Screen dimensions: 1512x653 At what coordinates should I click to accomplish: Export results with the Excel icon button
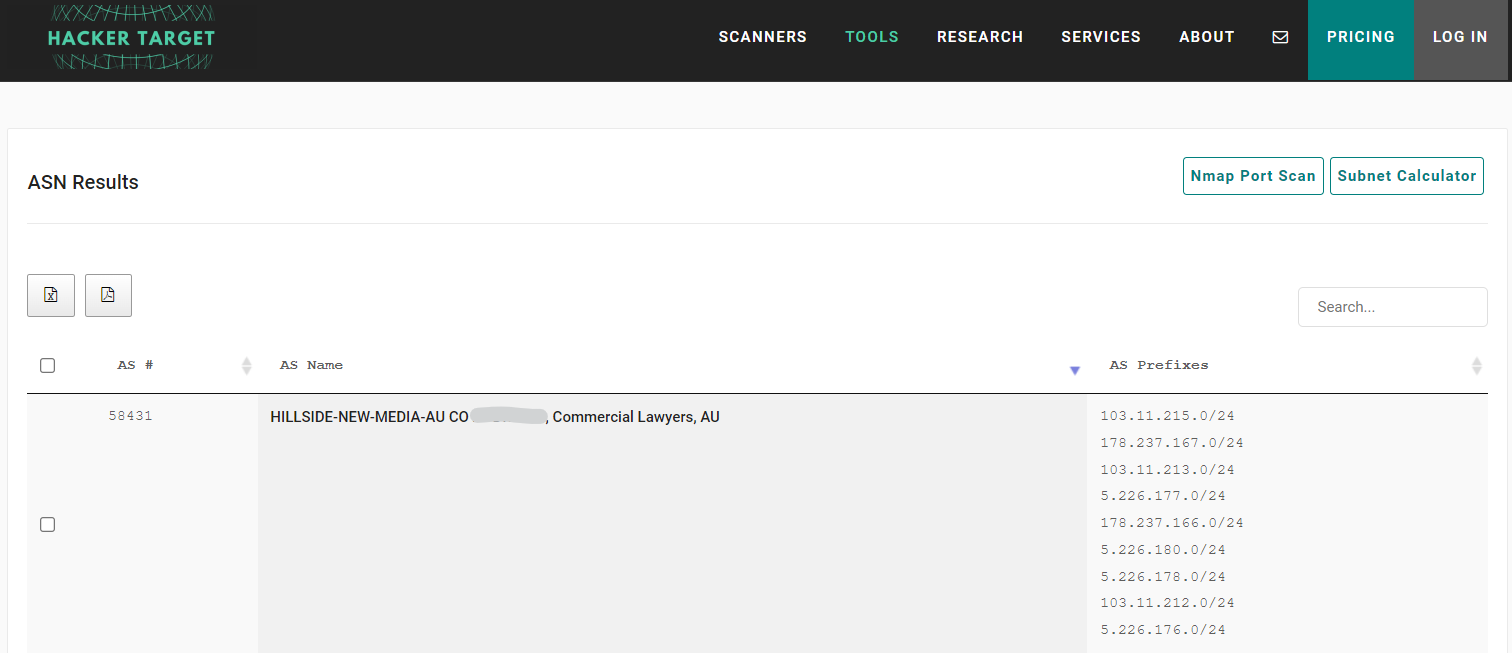coord(51,295)
